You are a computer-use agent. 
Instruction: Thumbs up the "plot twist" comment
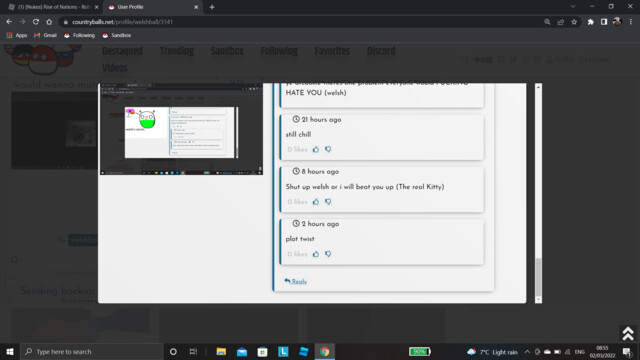316,254
